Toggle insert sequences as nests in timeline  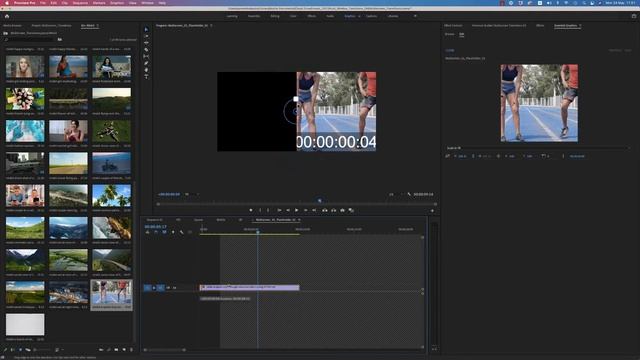click(147, 232)
